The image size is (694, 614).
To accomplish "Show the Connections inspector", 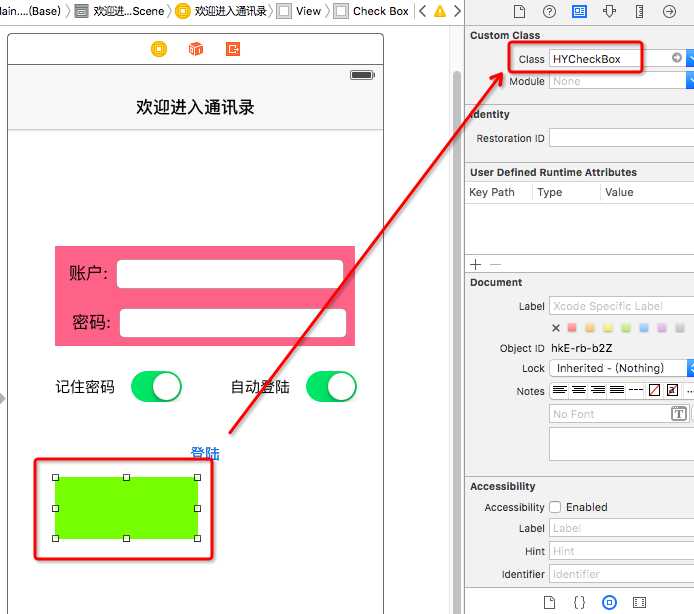I will [x=669, y=12].
